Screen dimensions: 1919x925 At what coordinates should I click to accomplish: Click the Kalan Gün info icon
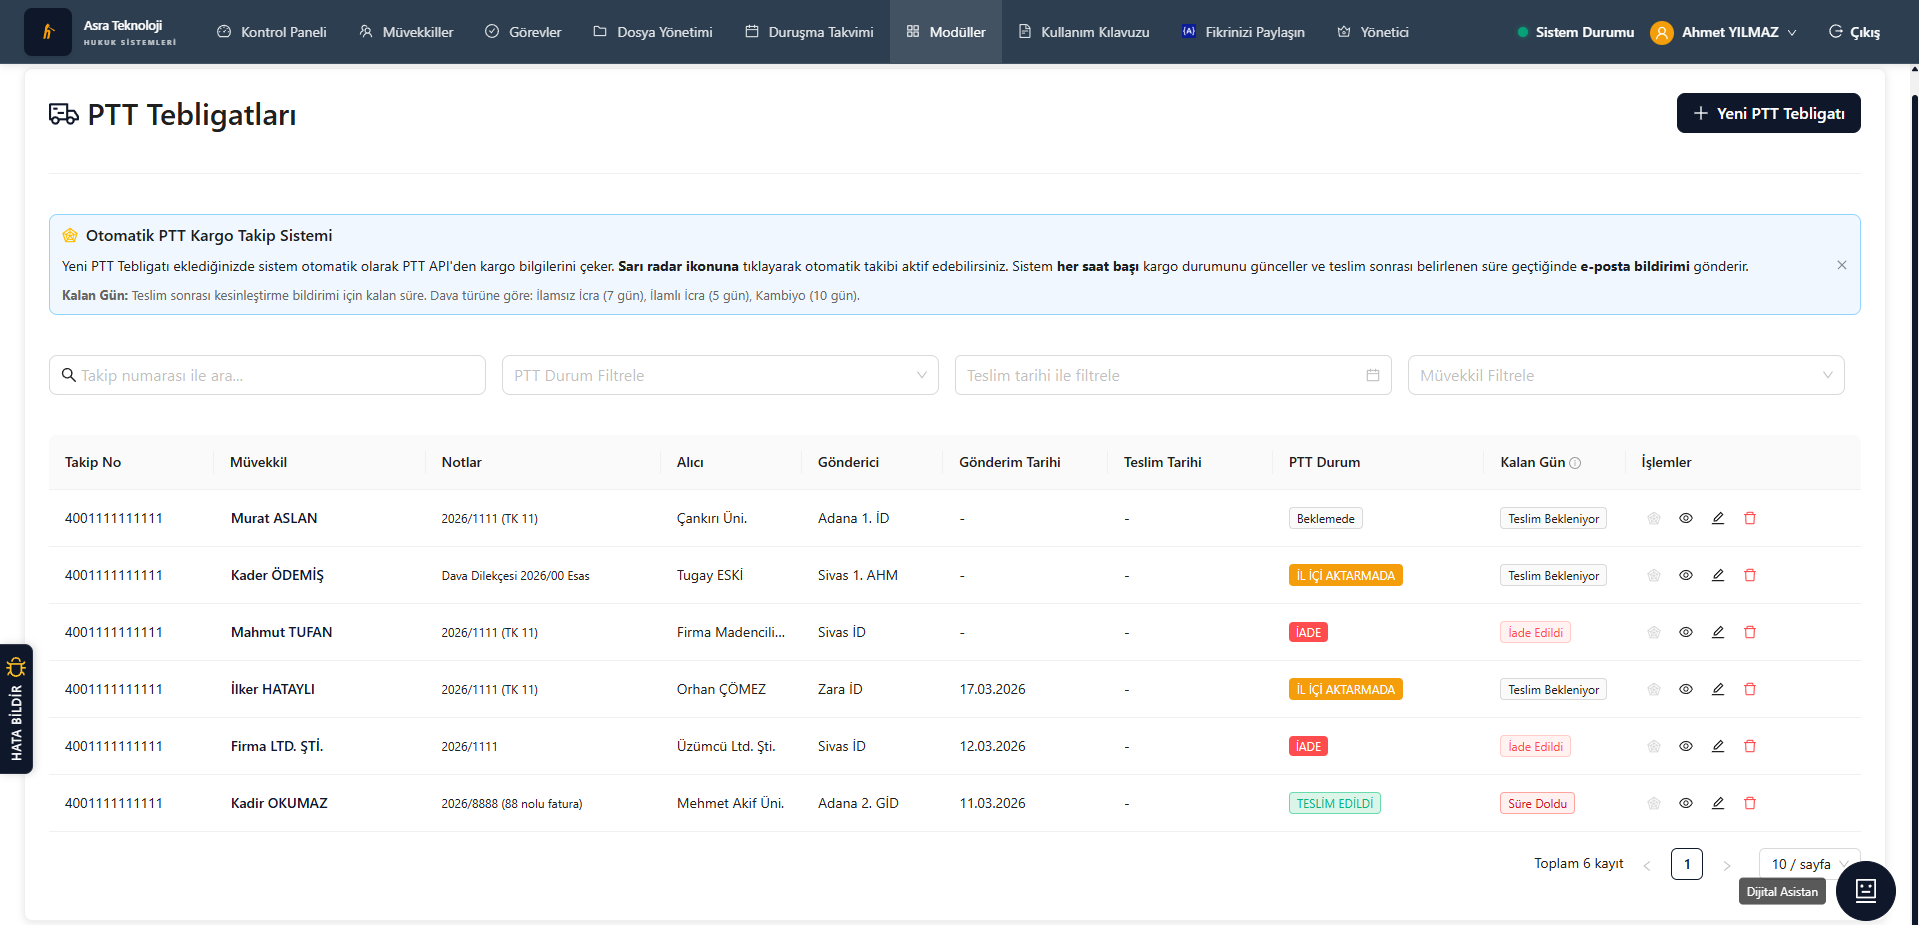click(x=1575, y=463)
